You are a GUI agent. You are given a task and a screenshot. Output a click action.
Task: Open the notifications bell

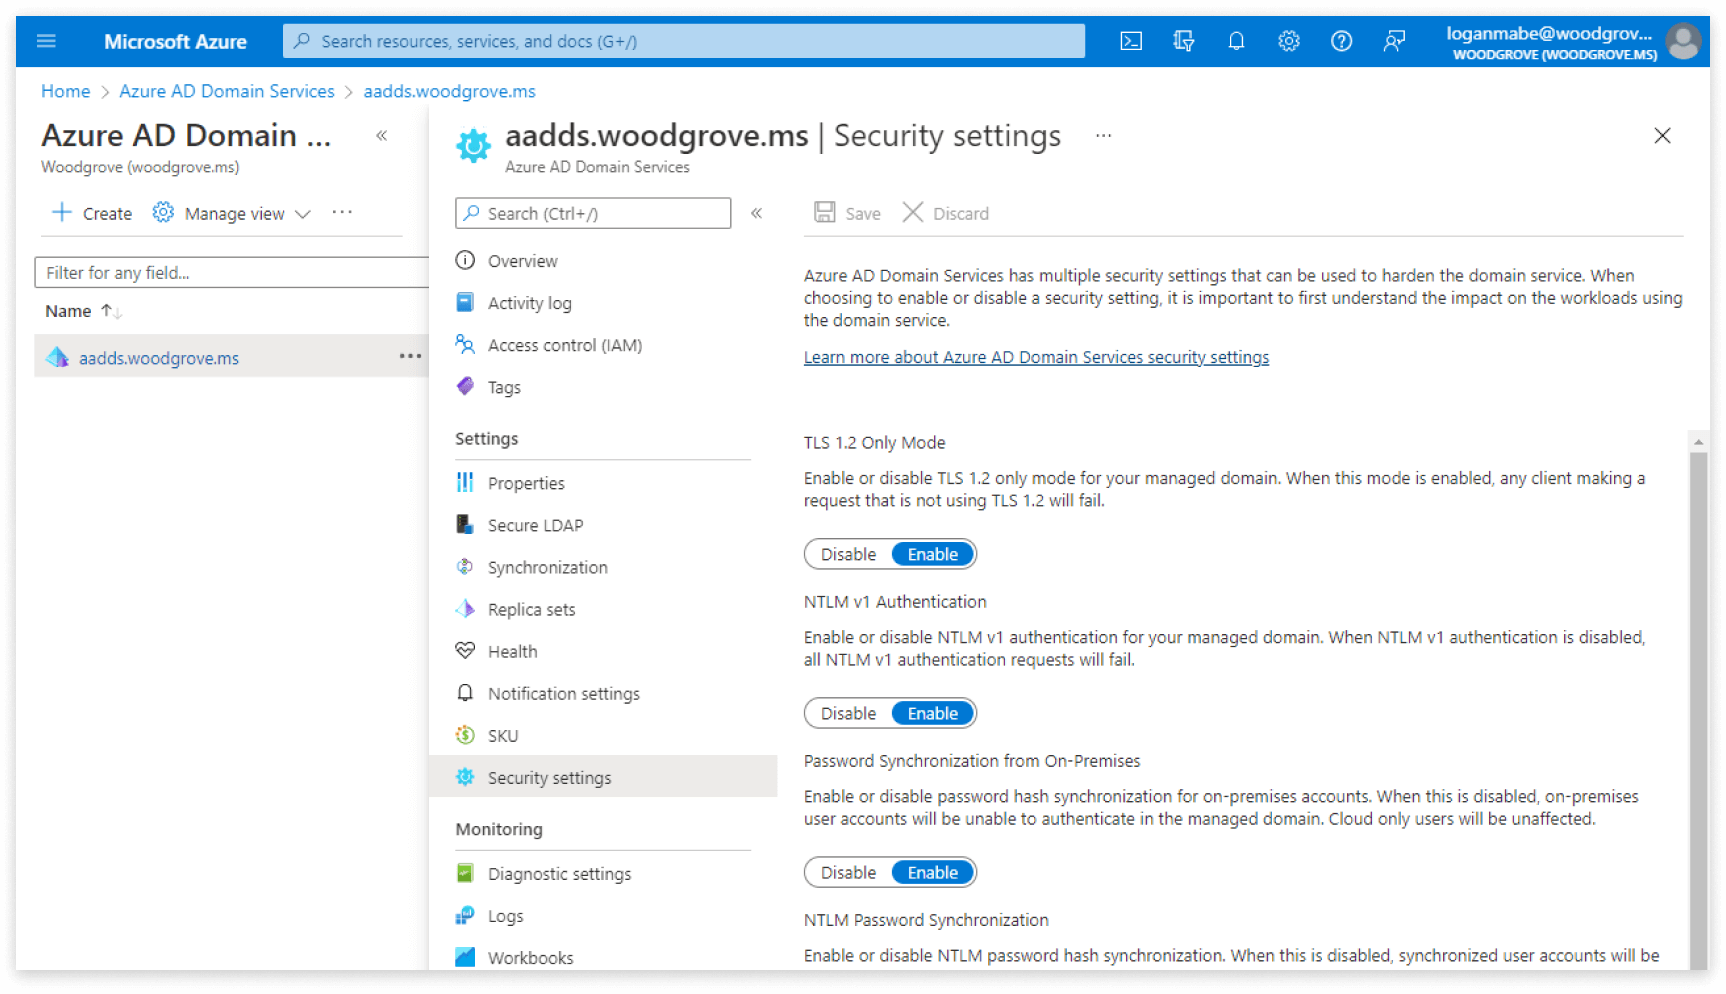(1236, 41)
